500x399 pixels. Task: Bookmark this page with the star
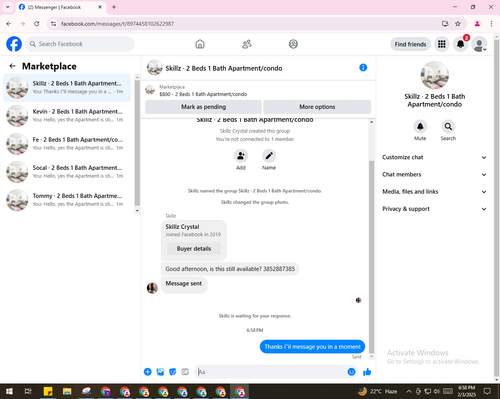point(458,24)
